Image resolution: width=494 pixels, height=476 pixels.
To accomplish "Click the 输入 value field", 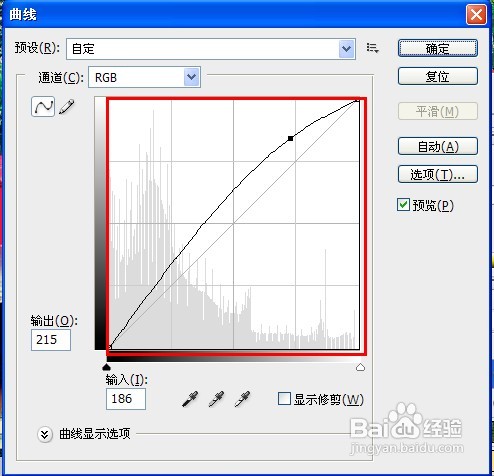I will click(126, 399).
